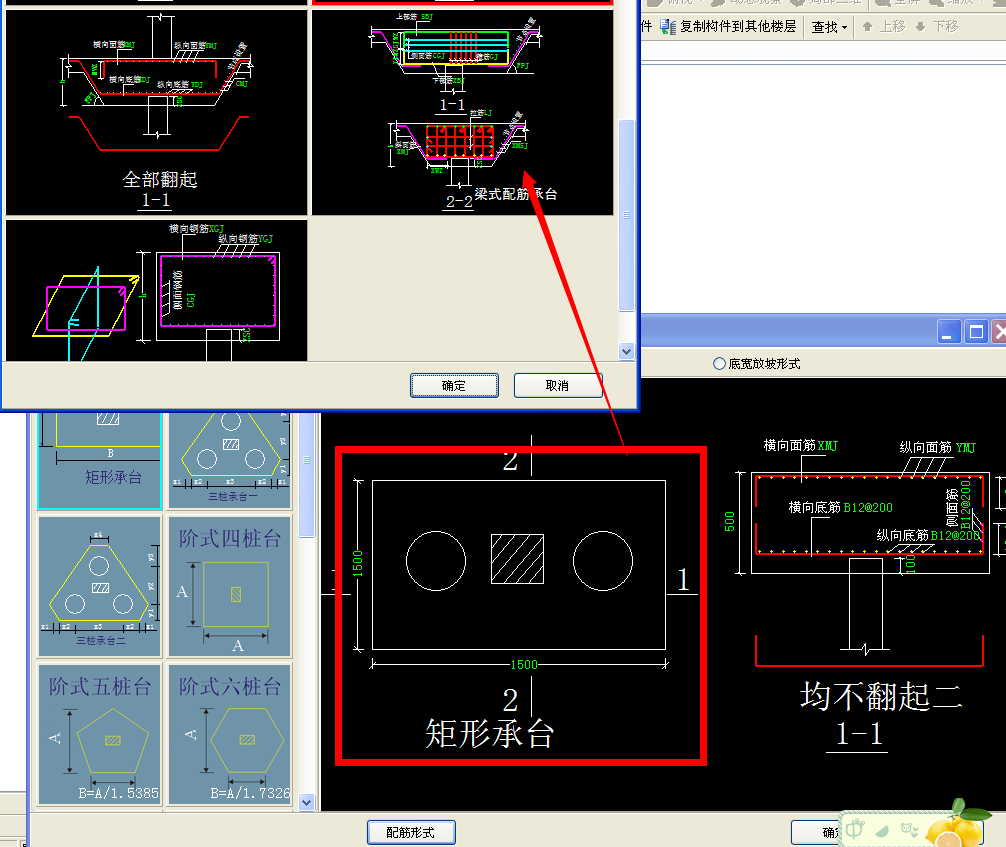Select the 底宽放坡形式 radio button
The image size is (1006, 847).
click(719, 364)
